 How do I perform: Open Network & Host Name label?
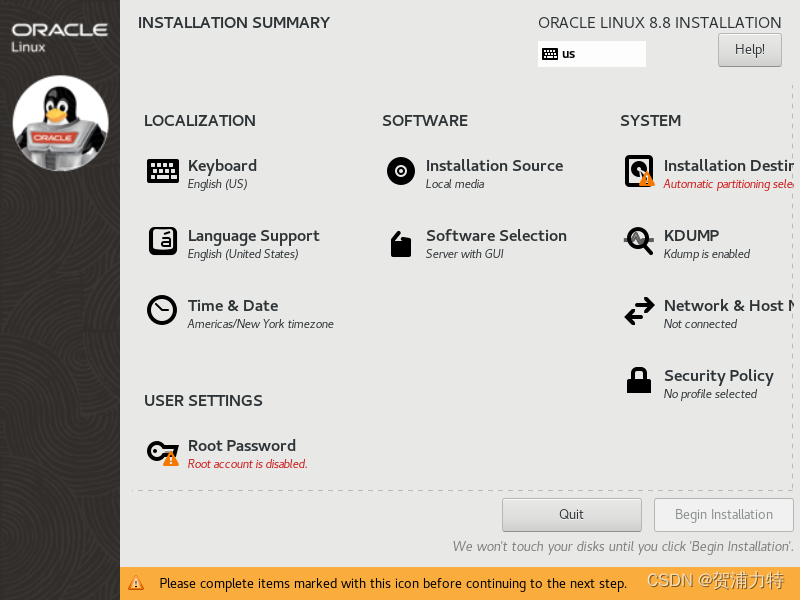[729, 306]
